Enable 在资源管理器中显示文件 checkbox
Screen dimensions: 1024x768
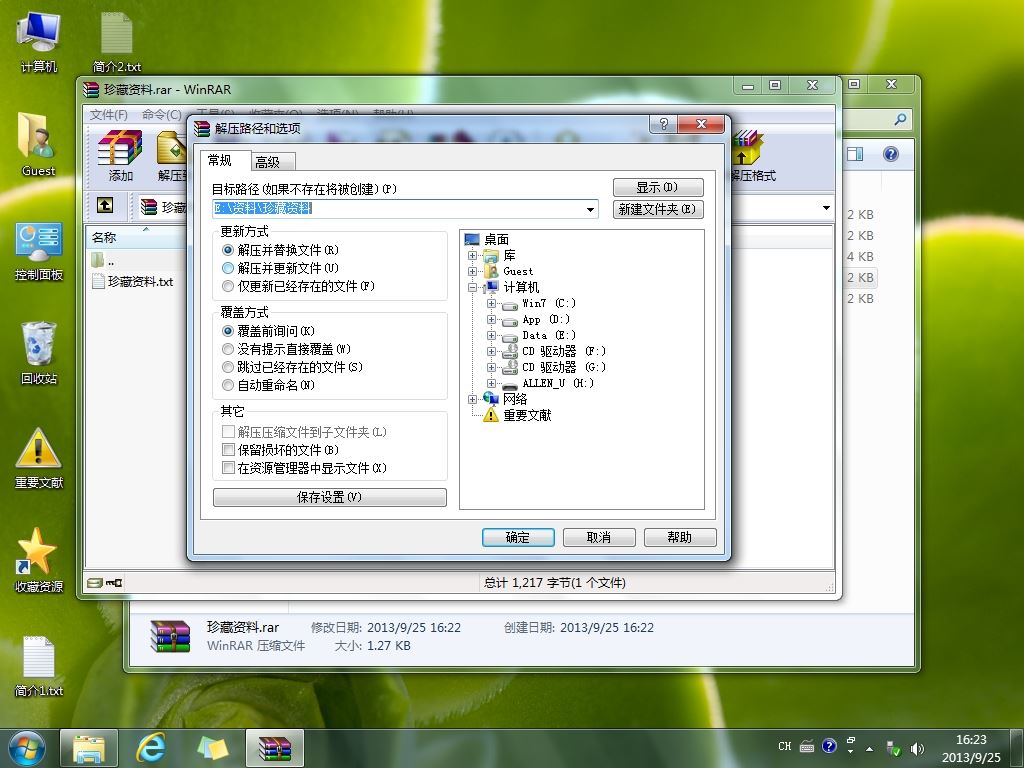point(228,468)
